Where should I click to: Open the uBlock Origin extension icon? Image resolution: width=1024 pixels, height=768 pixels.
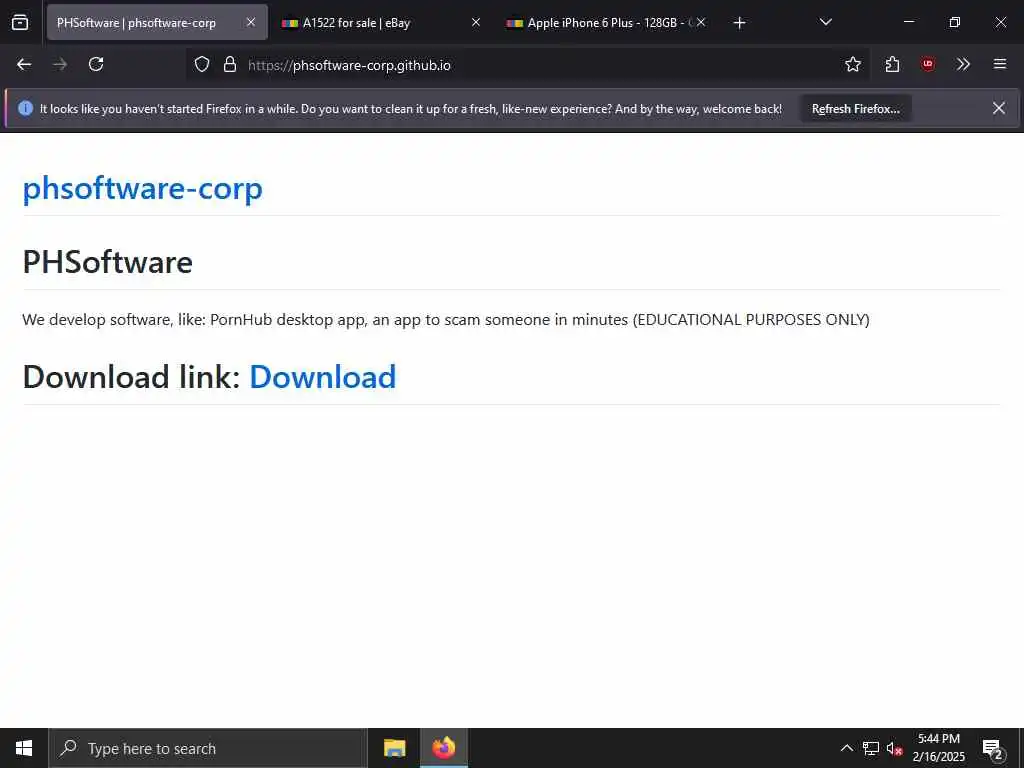[x=928, y=64]
